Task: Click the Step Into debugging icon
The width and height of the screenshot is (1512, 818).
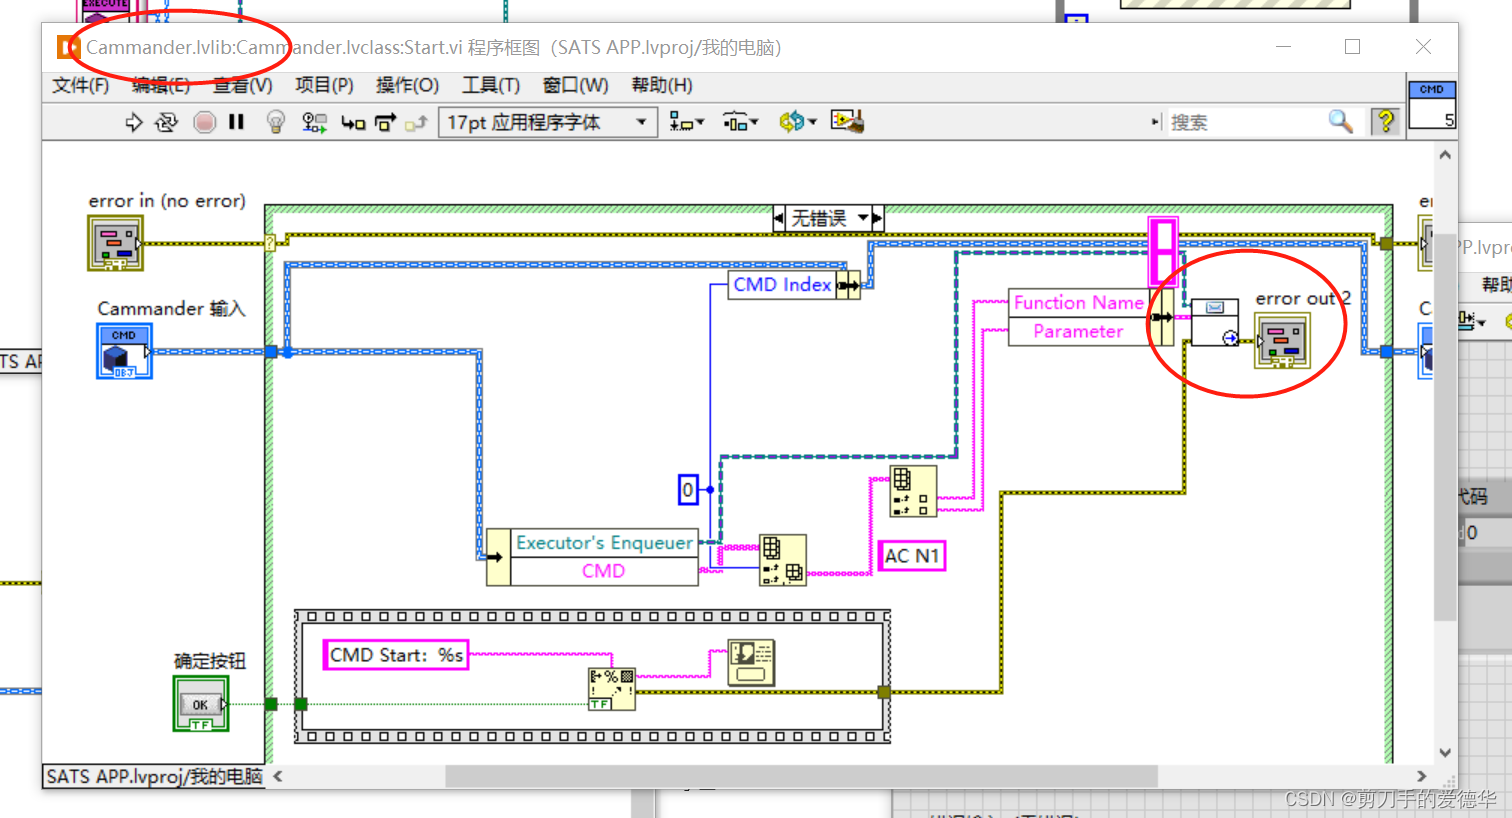Action: (x=353, y=121)
